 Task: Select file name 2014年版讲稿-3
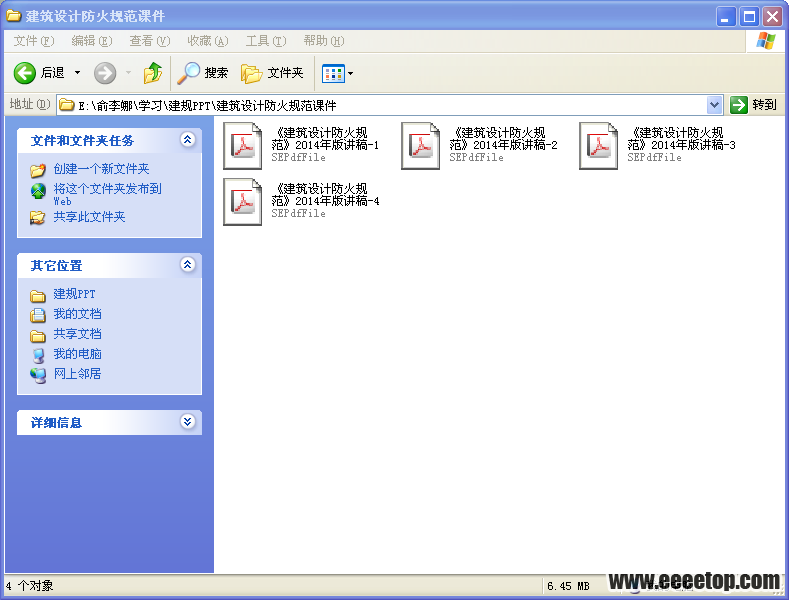pyautogui.click(x=681, y=139)
